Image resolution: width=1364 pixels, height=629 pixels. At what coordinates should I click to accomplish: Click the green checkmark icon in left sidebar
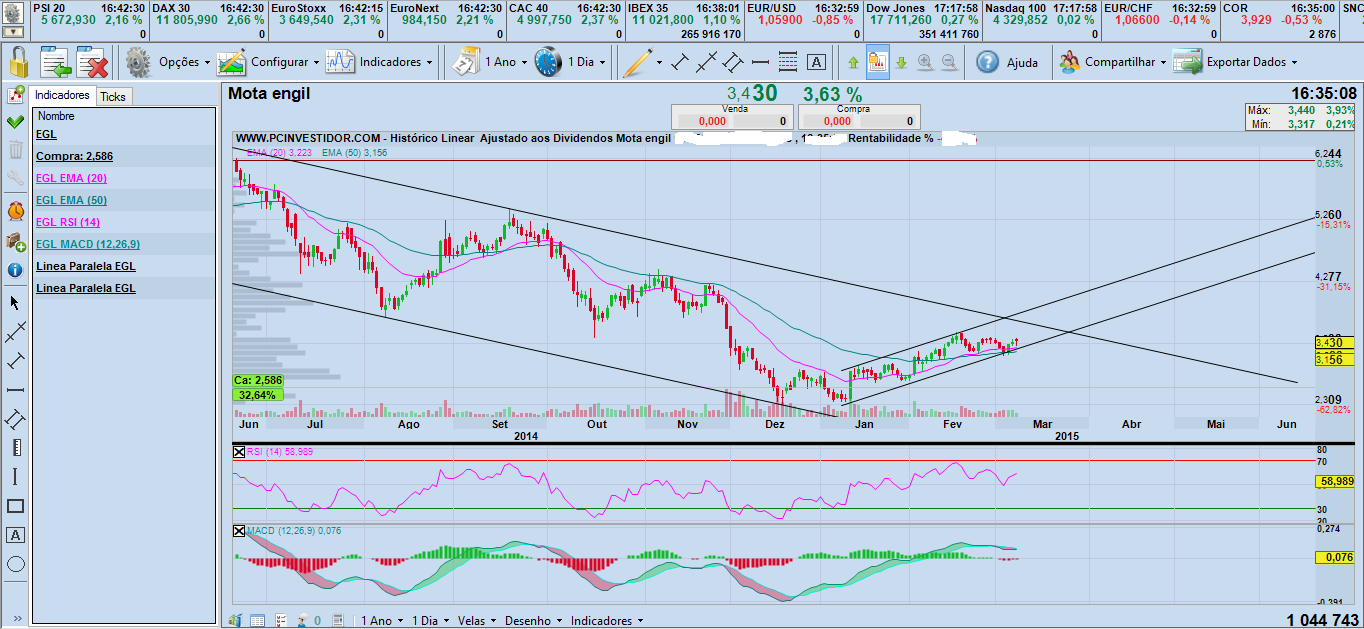[15, 122]
